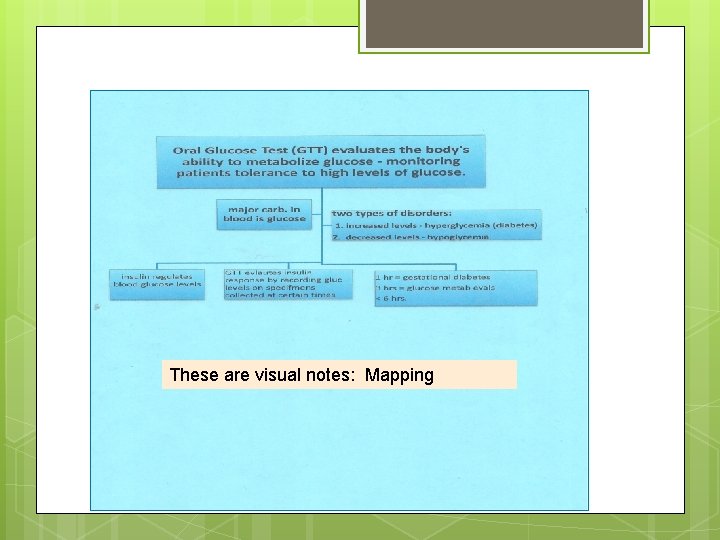Click the 'two types of disorders:' heading
720x540 pixels.
click(x=392, y=213)
